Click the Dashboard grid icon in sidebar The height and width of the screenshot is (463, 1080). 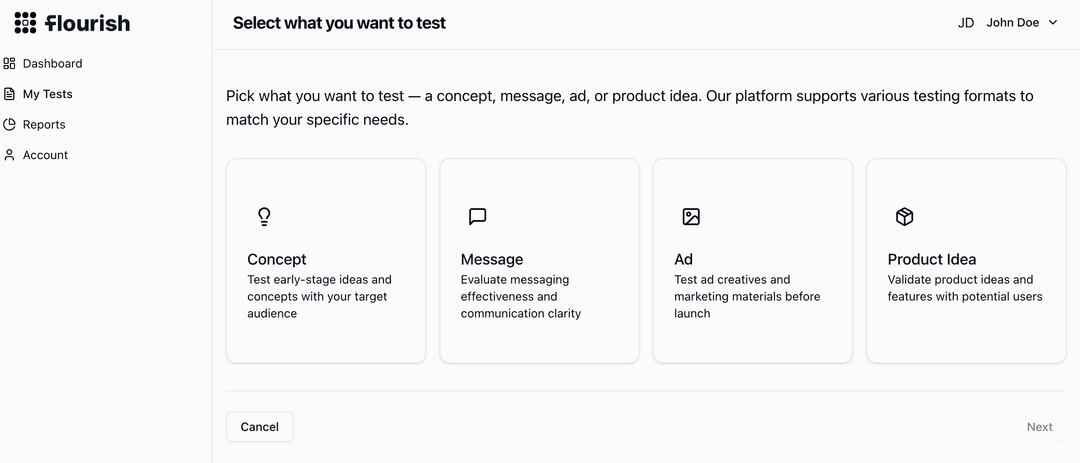10,63
